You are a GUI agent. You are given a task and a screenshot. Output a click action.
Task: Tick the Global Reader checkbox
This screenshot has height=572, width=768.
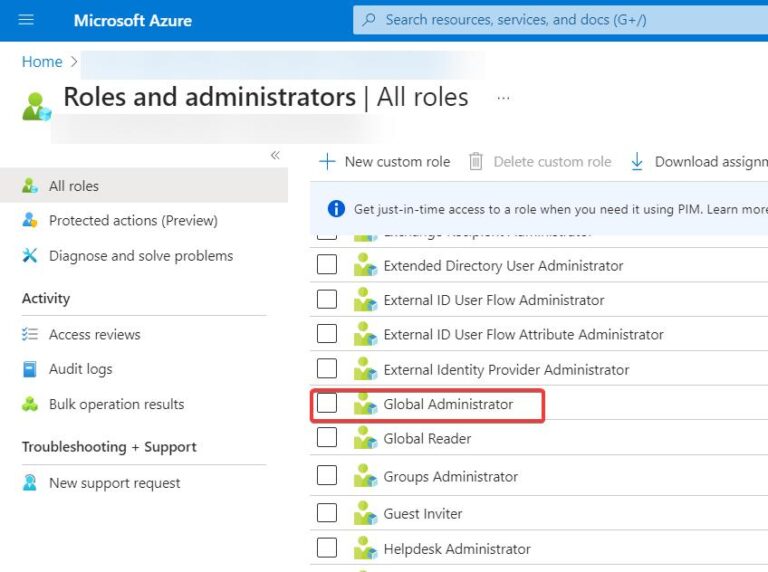pos(327,438)
